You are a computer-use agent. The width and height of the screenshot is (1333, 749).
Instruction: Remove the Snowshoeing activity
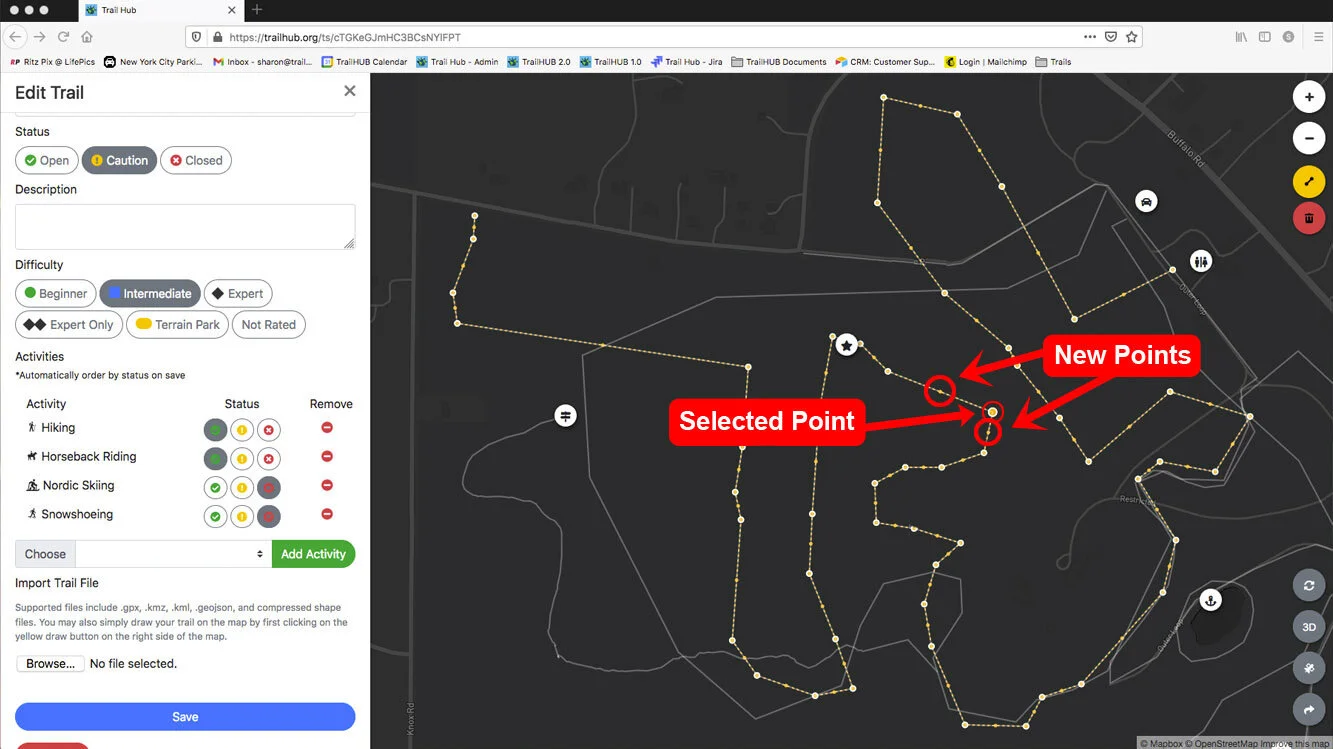[327, 515]
